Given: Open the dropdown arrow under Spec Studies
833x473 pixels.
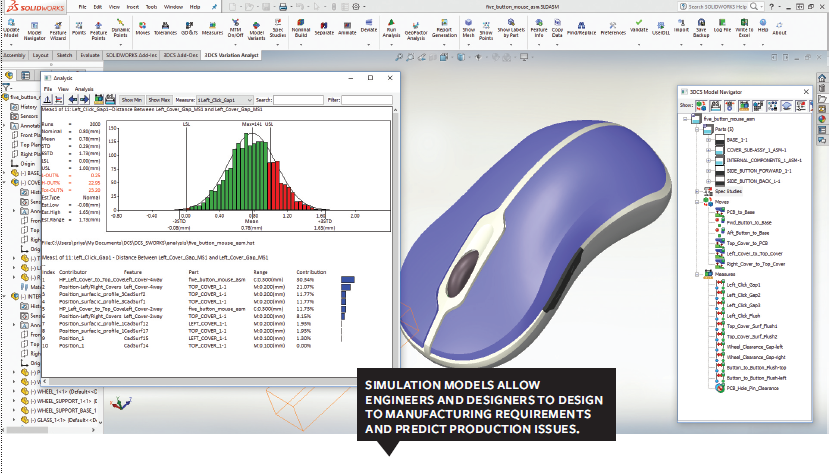Looking at the screenshot, I should (x=278, y=45).
